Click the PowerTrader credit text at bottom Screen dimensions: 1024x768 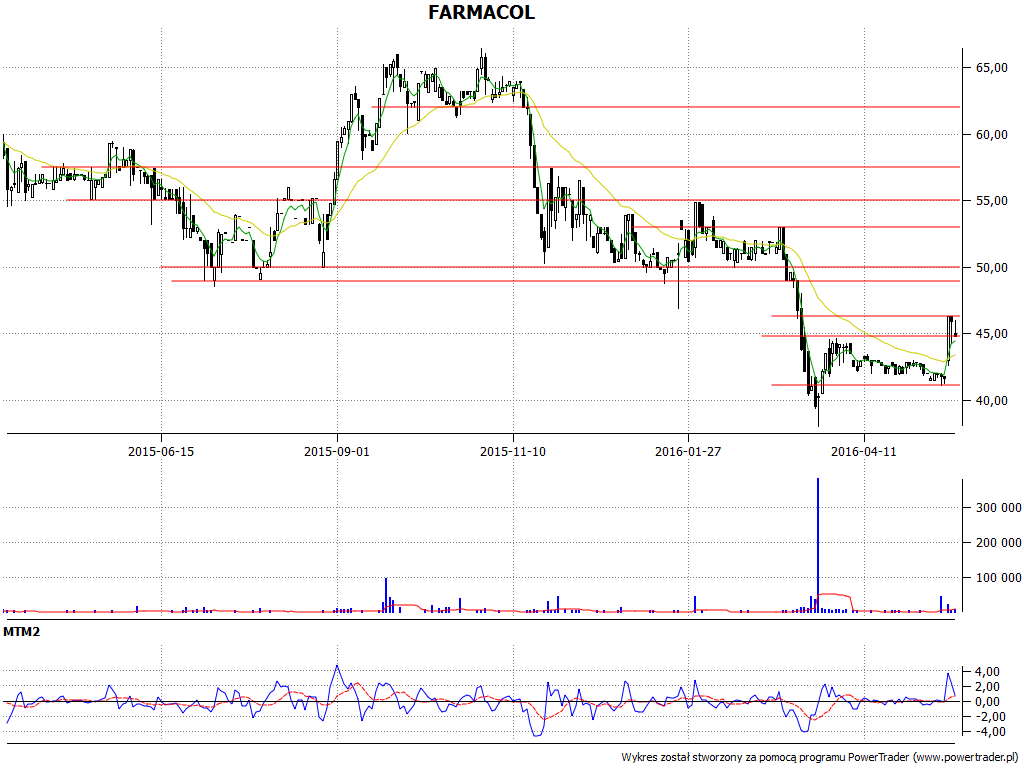tap(821, 758)
